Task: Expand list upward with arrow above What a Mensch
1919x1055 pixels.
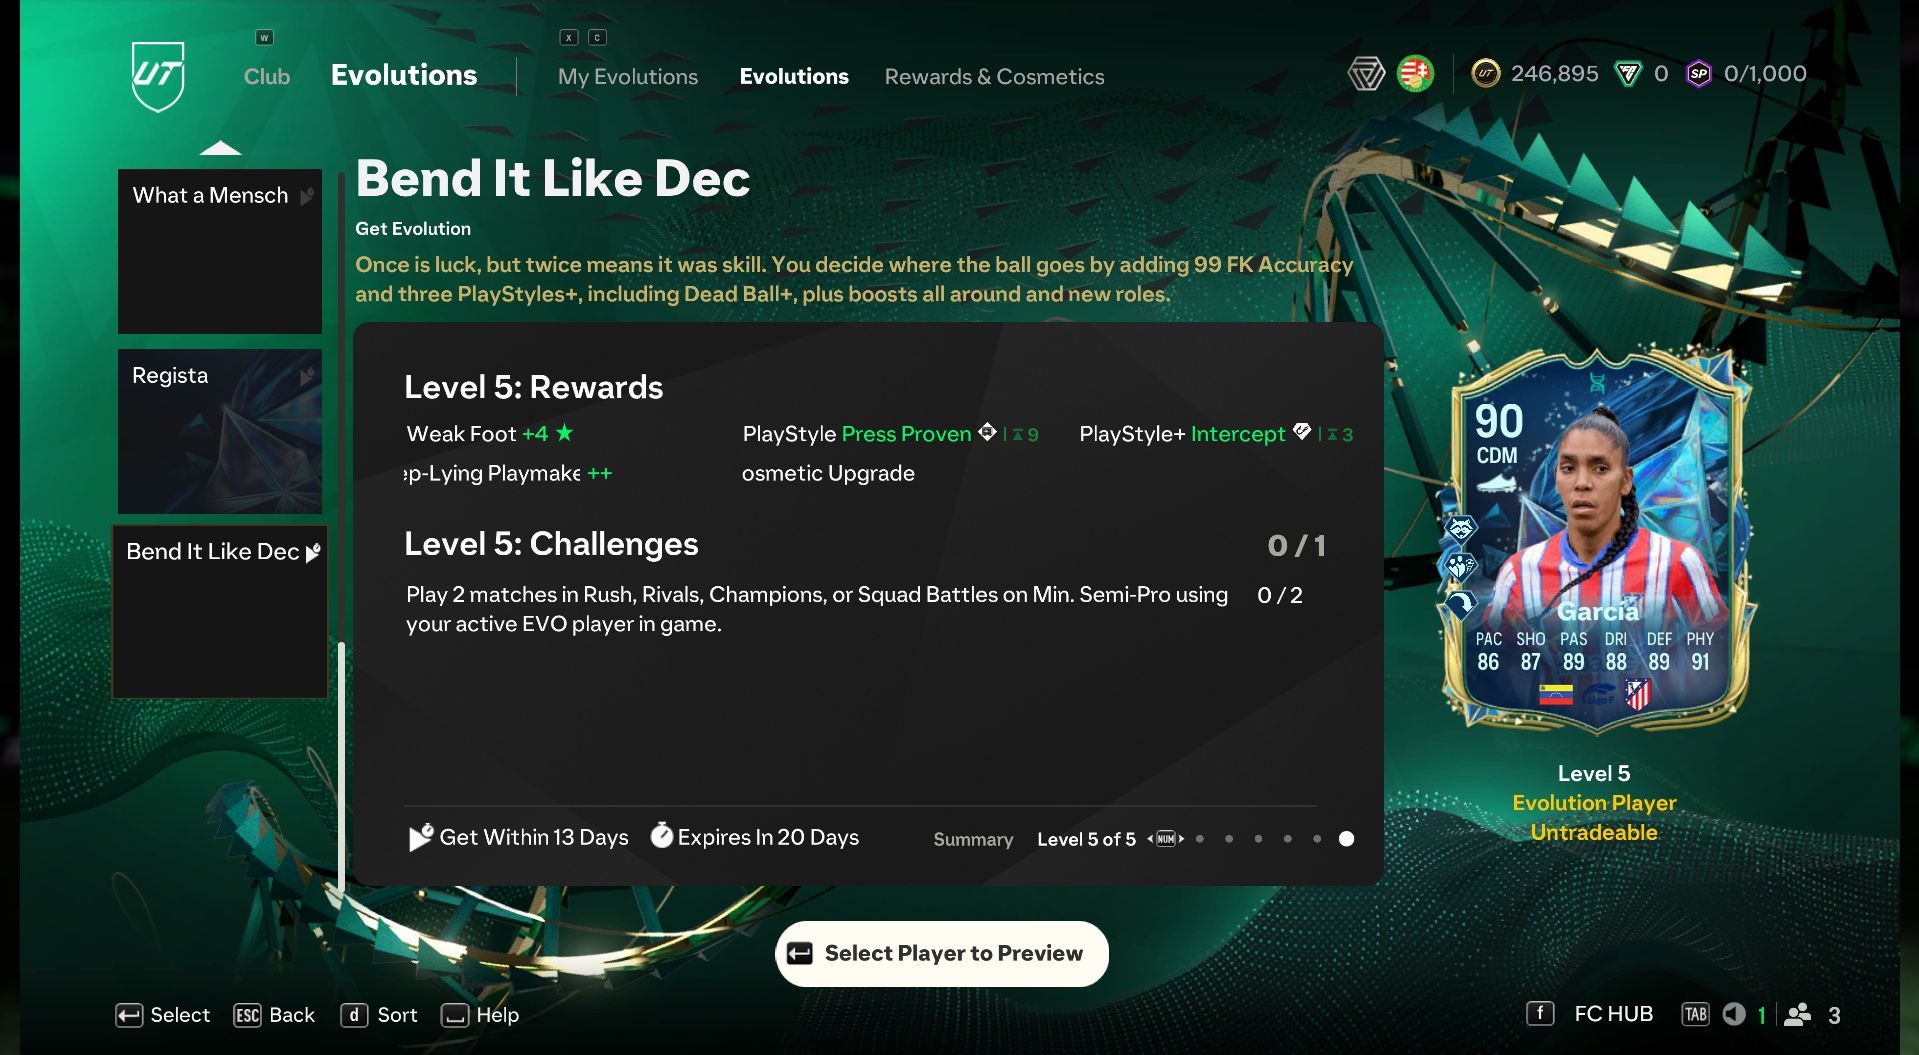Action: point(220,148)
